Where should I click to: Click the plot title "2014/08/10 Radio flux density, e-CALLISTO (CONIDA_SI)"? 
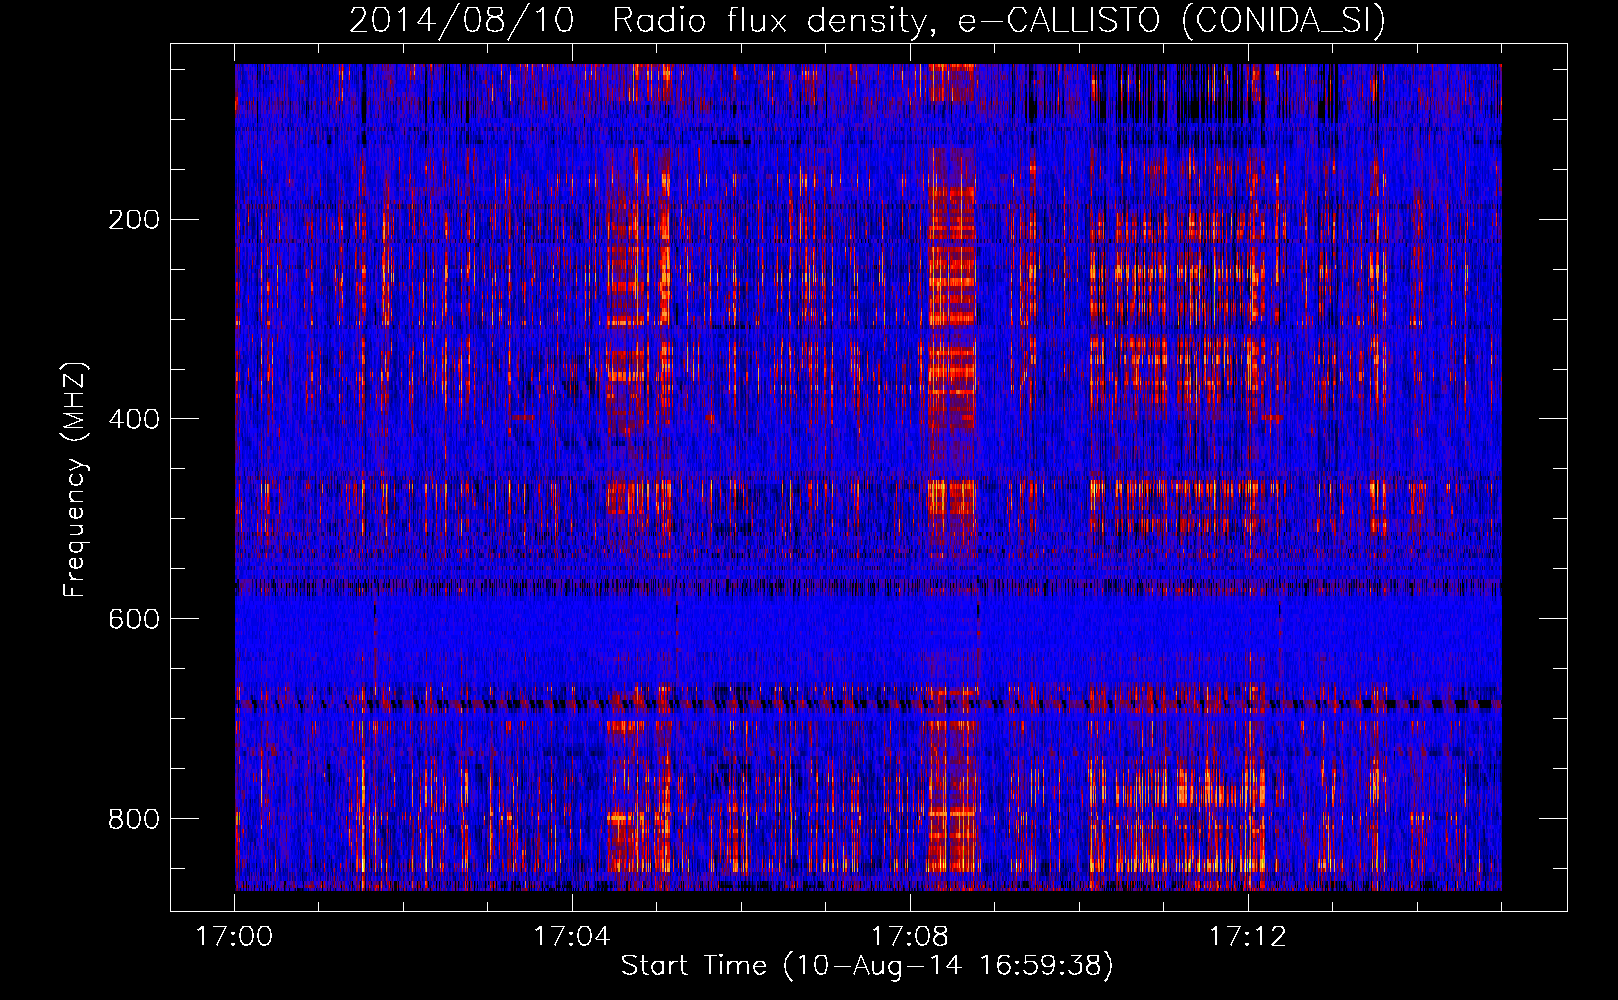[x=867, y=20]
